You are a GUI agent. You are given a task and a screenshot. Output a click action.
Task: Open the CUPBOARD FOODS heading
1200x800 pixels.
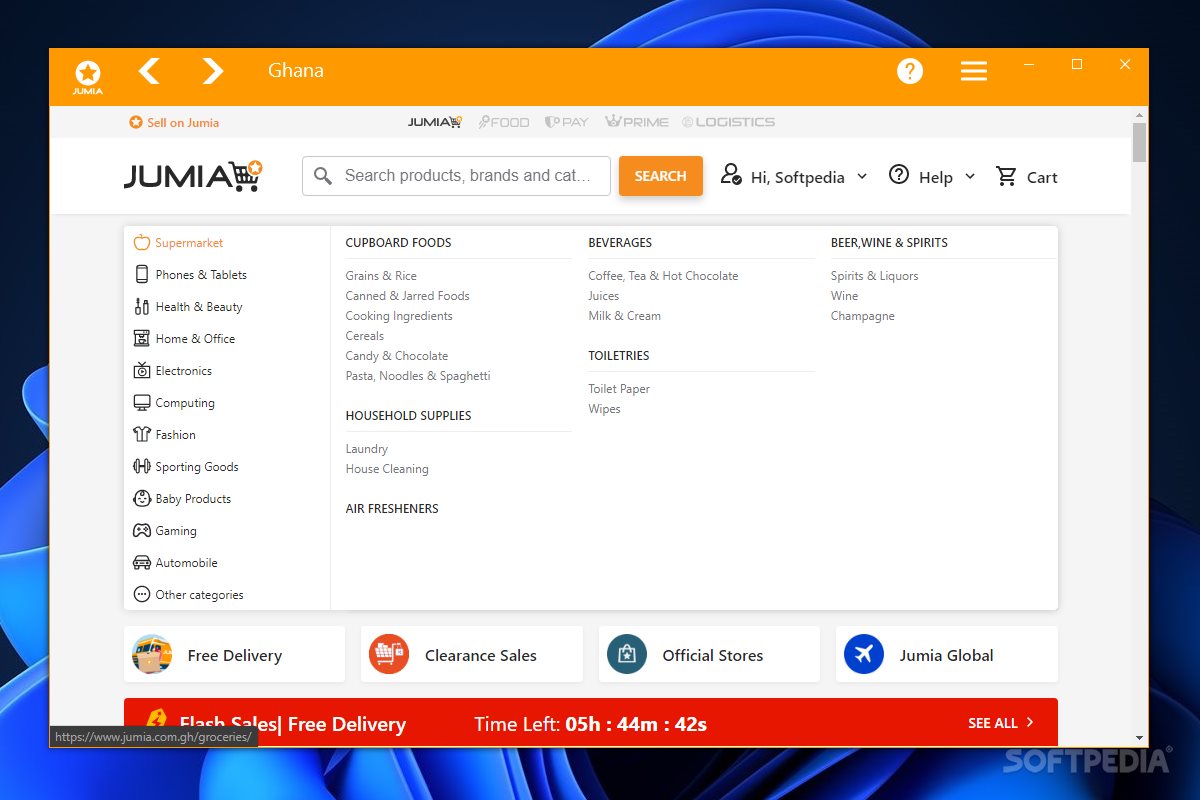[x=398, y=243]
